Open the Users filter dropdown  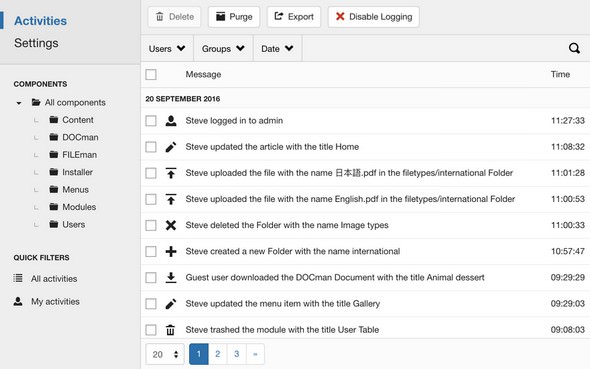(x=167, y=49)
